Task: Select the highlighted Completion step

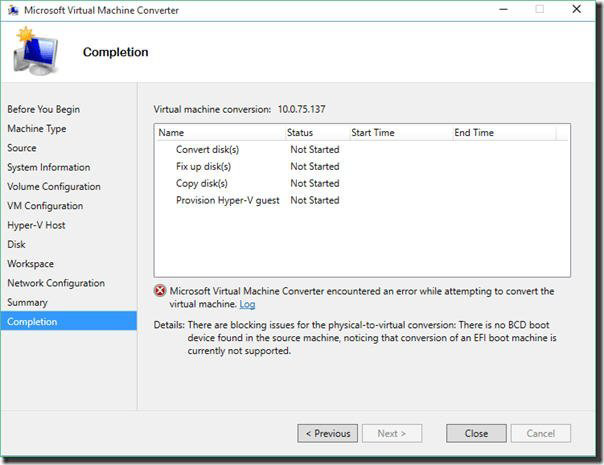Action: pos(69,321)
